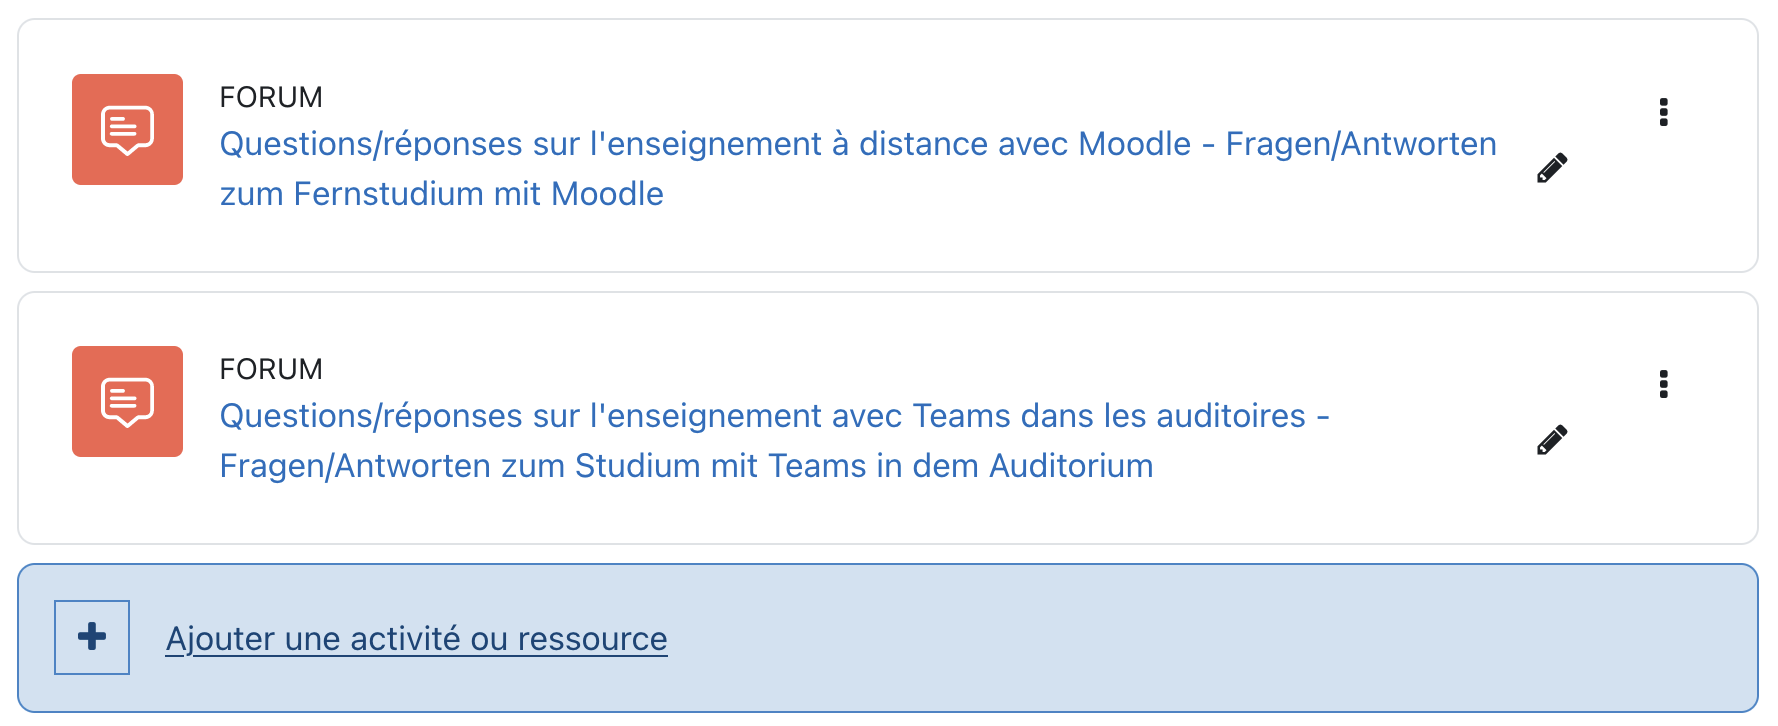Viewport: 1778px width, 726px height.
Task: Open the three-dot action menu of the Teams forum
Action: pos(1665,383)
